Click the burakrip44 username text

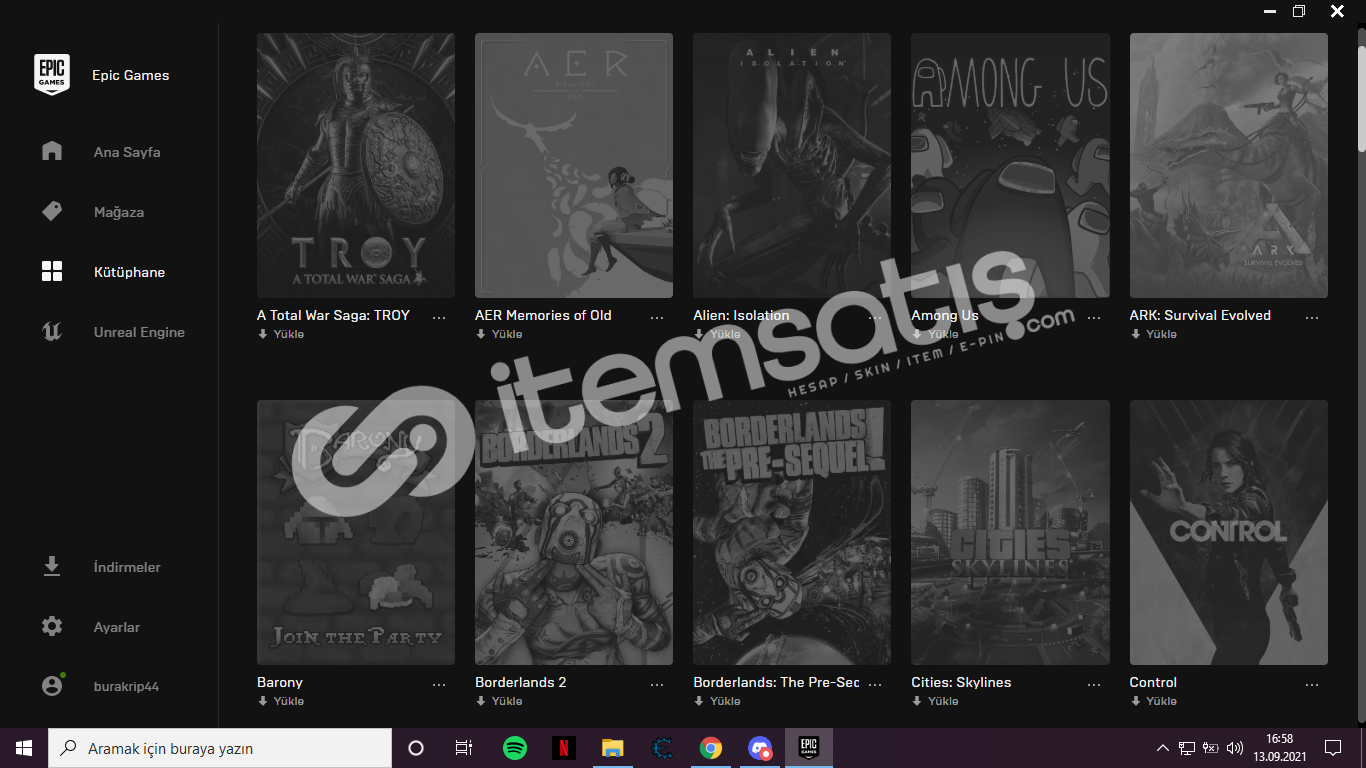[x=126, y=687]
